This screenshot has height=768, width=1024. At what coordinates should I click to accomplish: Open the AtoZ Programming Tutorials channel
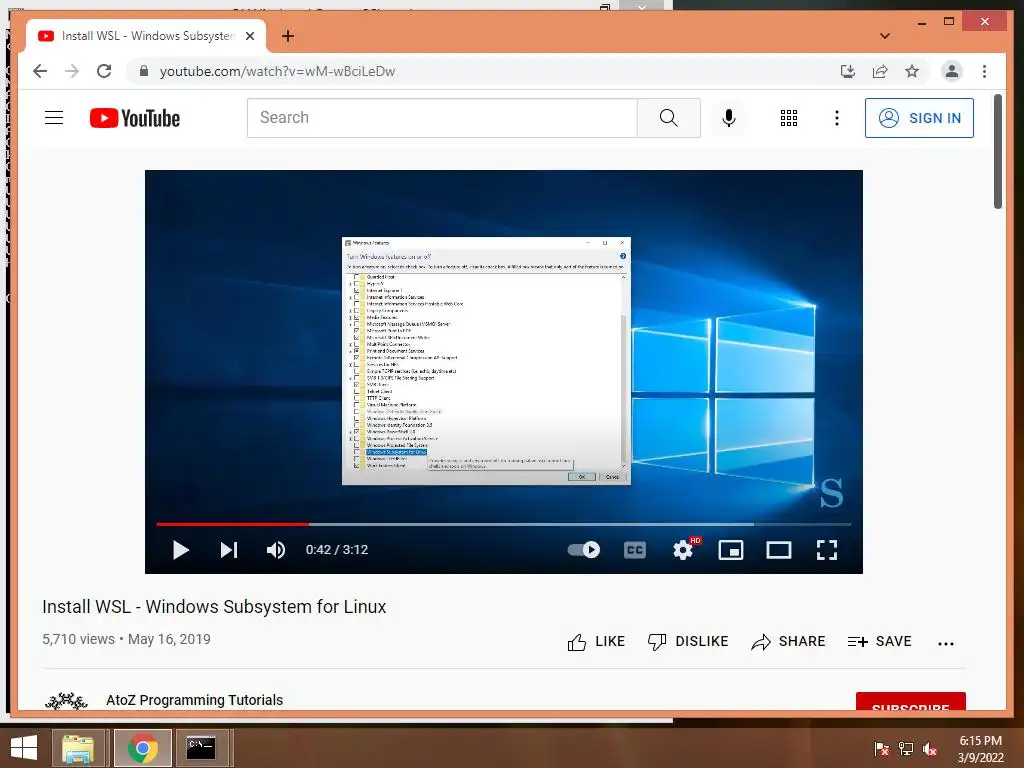(195, 700)
